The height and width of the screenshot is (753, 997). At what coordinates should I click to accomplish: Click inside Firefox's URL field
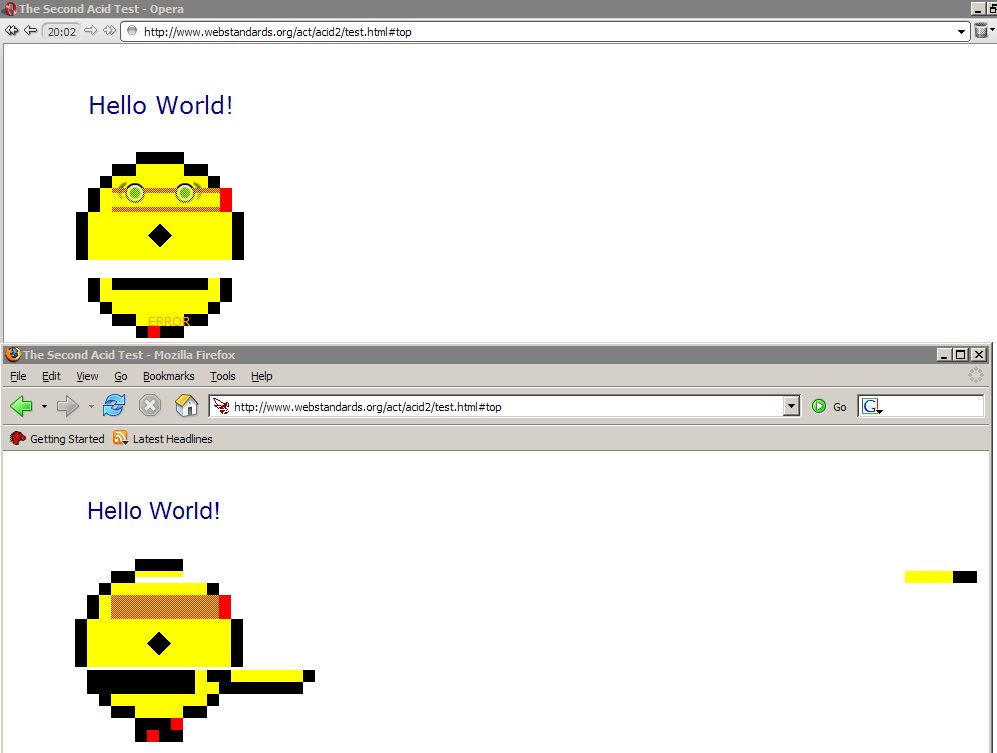point(506,406)
